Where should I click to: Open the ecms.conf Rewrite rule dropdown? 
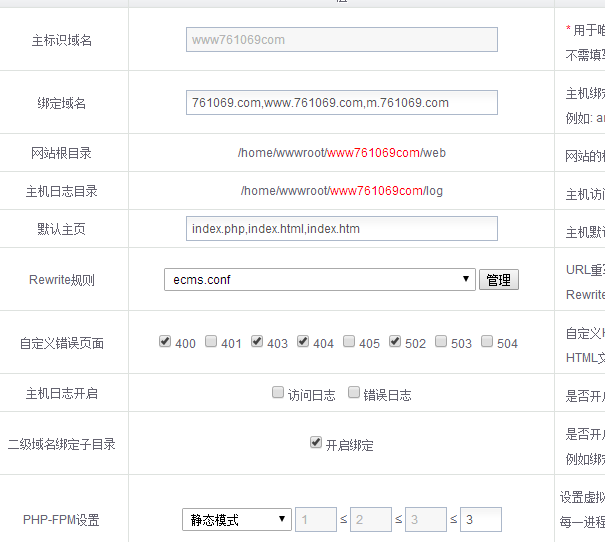[x=319, y=280]
